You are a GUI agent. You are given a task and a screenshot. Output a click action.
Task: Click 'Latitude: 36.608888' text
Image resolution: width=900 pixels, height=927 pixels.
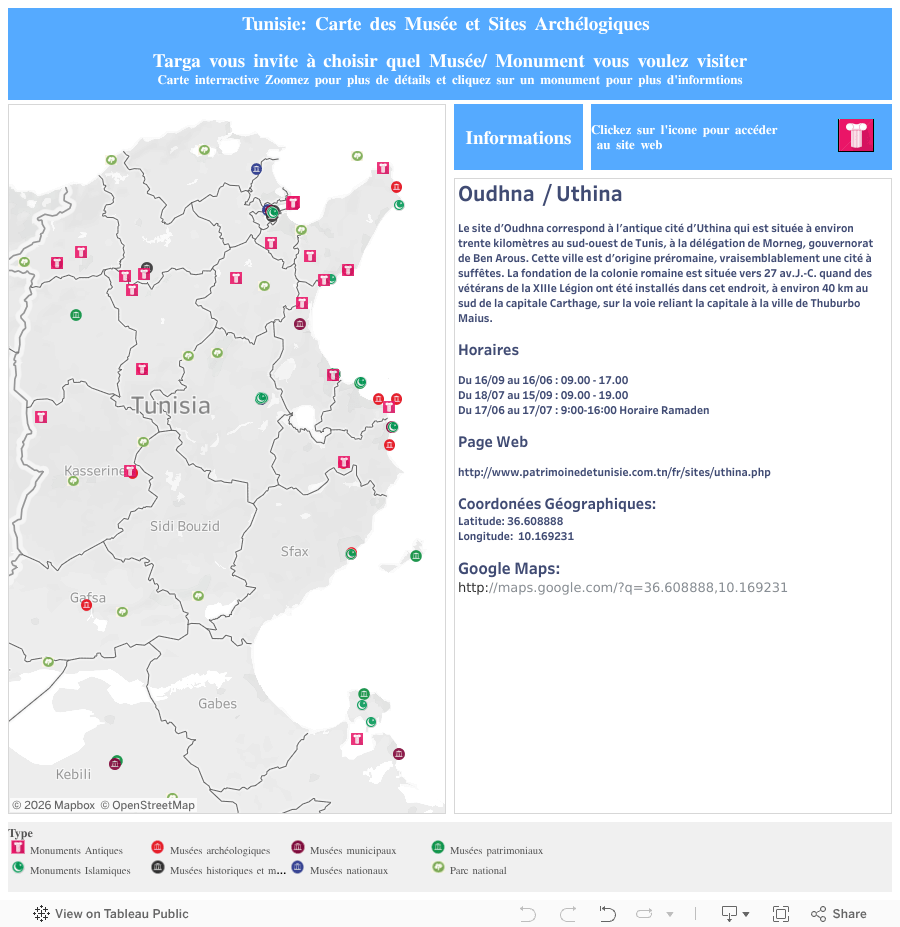tap(510, 521)
